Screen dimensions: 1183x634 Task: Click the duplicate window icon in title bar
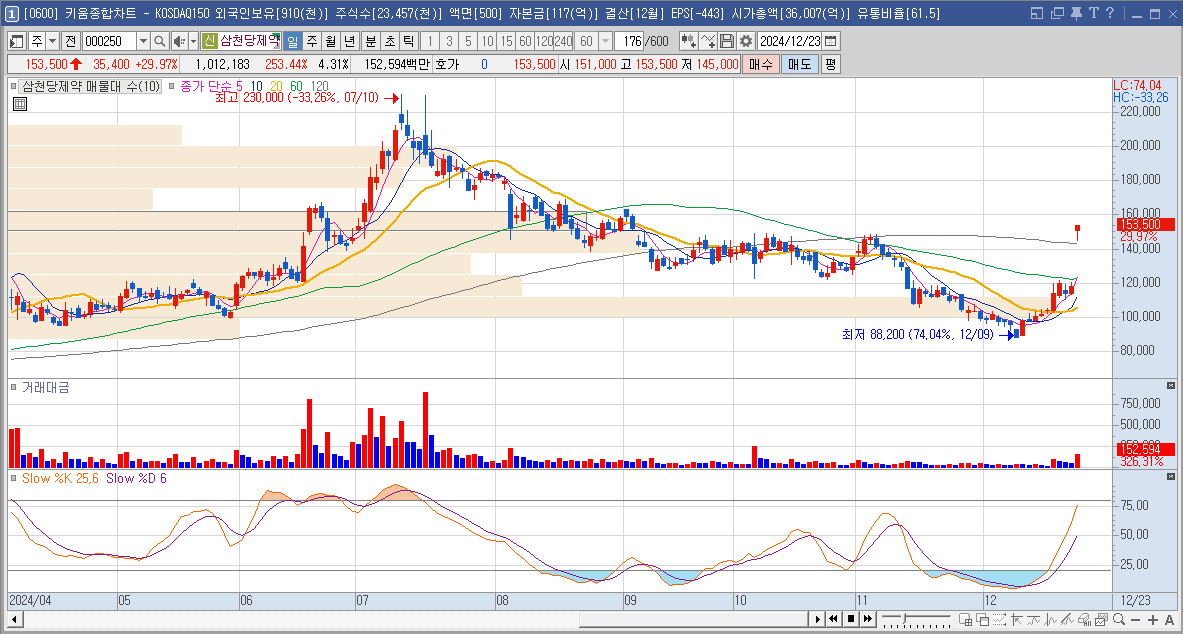pyautogui.click(x=1057, y=13)
